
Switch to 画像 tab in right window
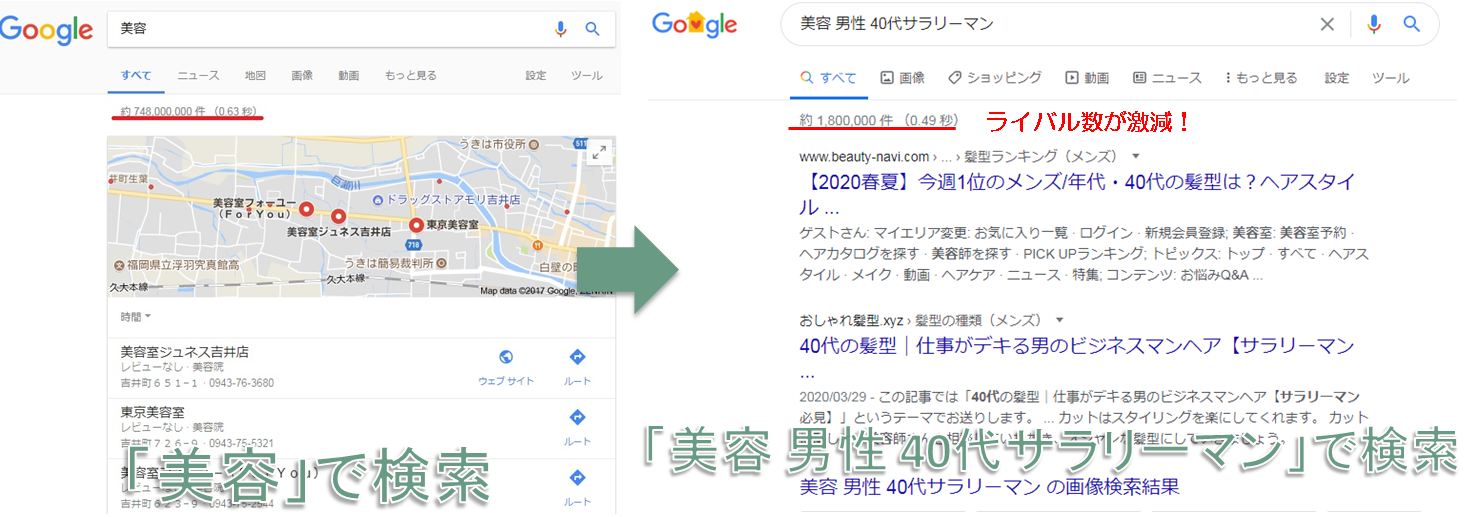902,78
